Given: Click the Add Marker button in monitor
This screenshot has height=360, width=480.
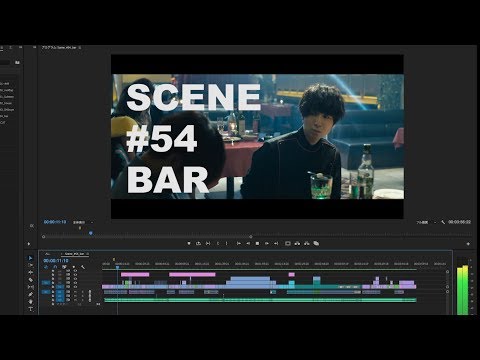Looking at the screenshot, I should tap(189, 244).
